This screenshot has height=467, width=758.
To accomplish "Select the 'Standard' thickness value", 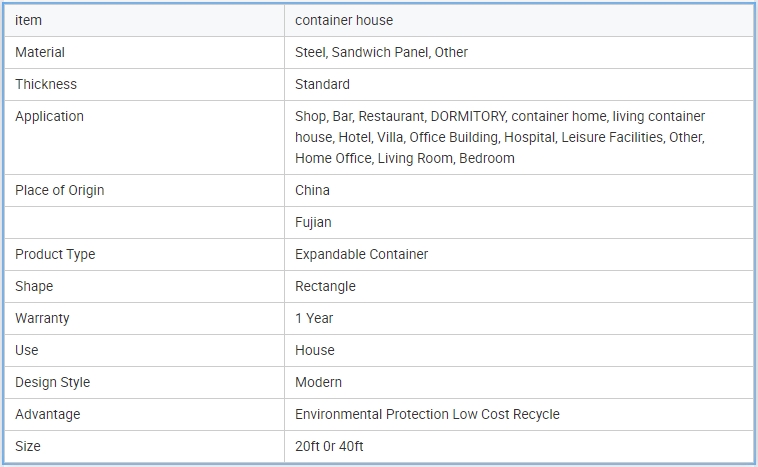I will pos(322,84).
